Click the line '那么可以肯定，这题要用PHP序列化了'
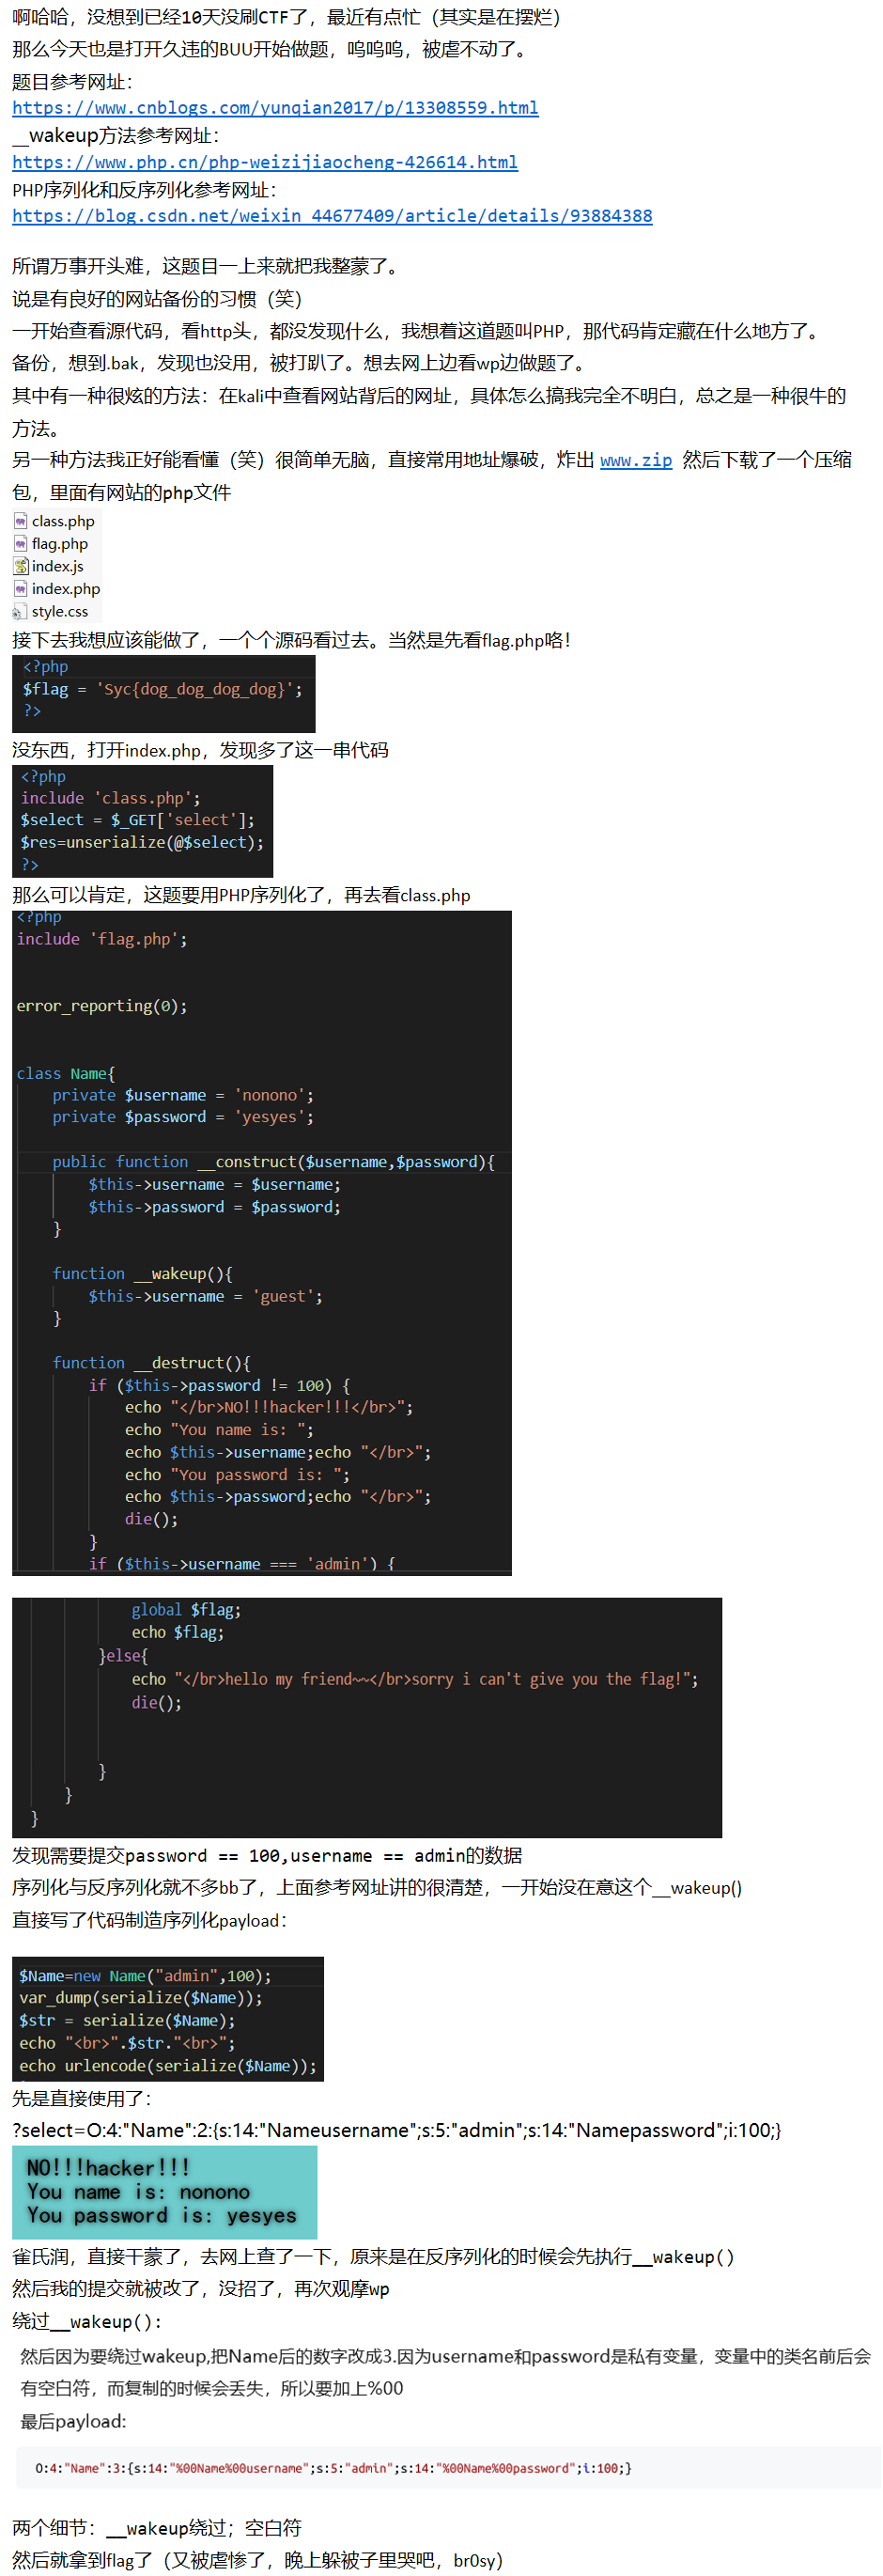 click(241, 895)
